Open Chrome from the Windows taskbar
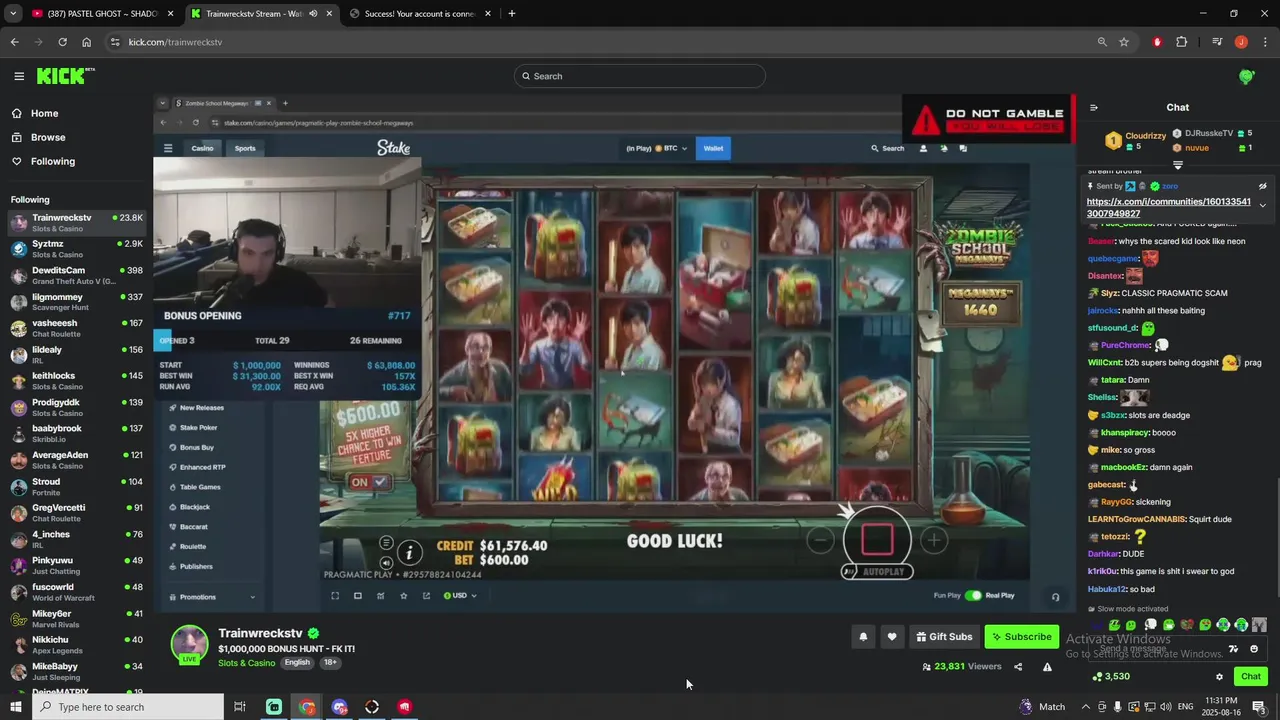This screenshot has height=720, width=1280. click(307, 707)
